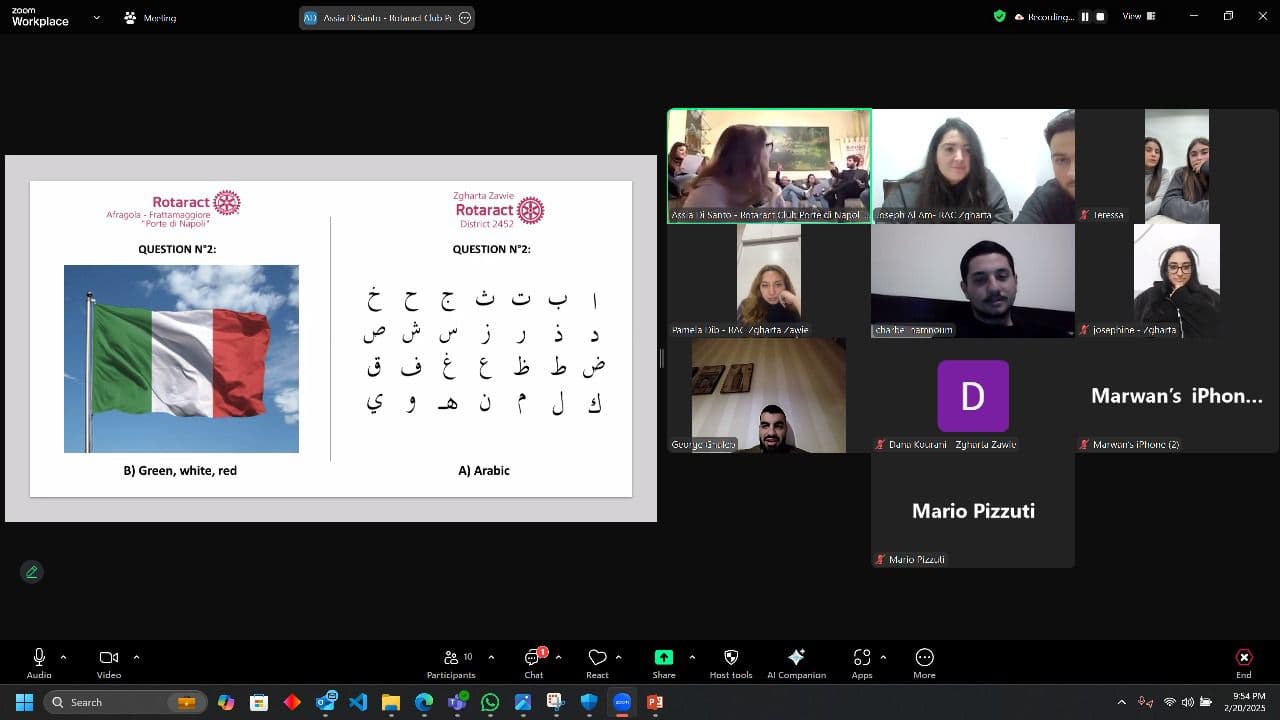Open the Zoom Workplace dropdown chevron
The width and height of the screenshot is (1280, 720).
coord(97,17)
